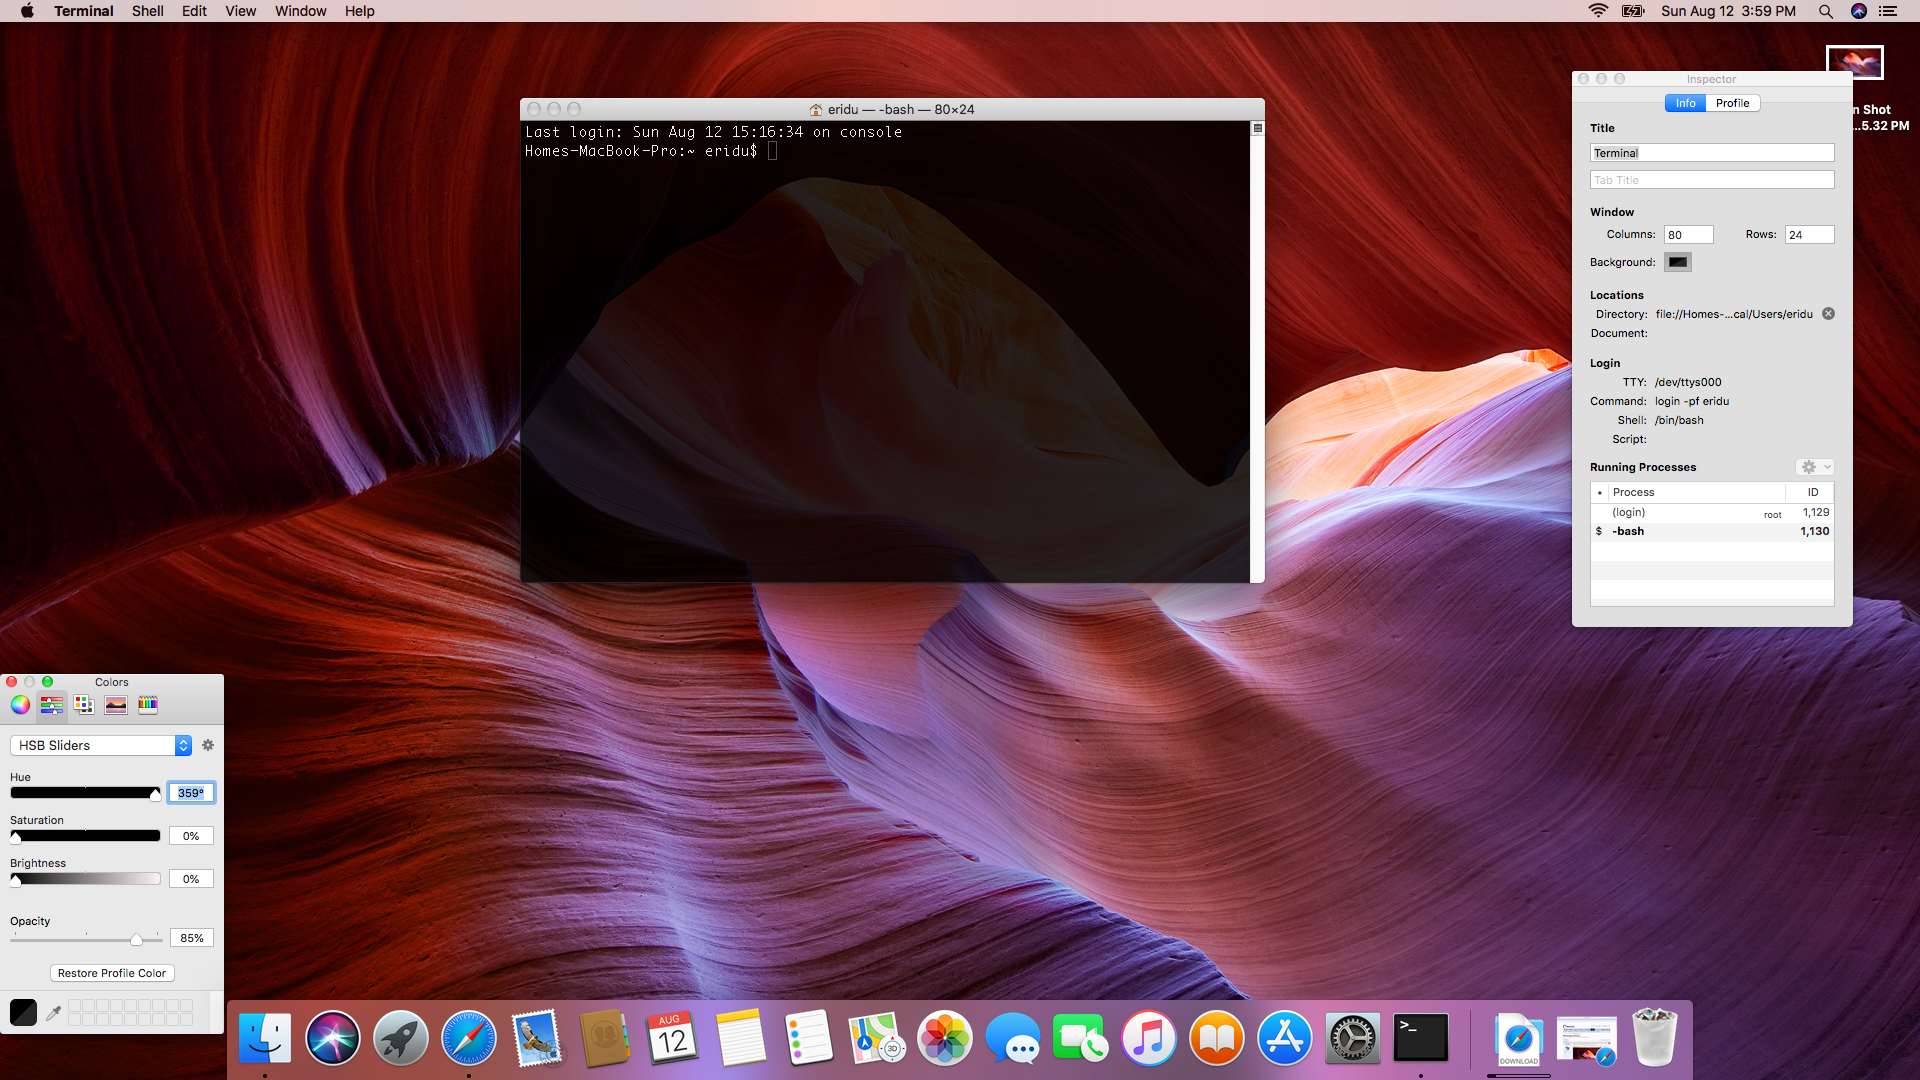This screenshot has height=1080, width=1920.
Task: Open Notification Center
Action: 1888,11
